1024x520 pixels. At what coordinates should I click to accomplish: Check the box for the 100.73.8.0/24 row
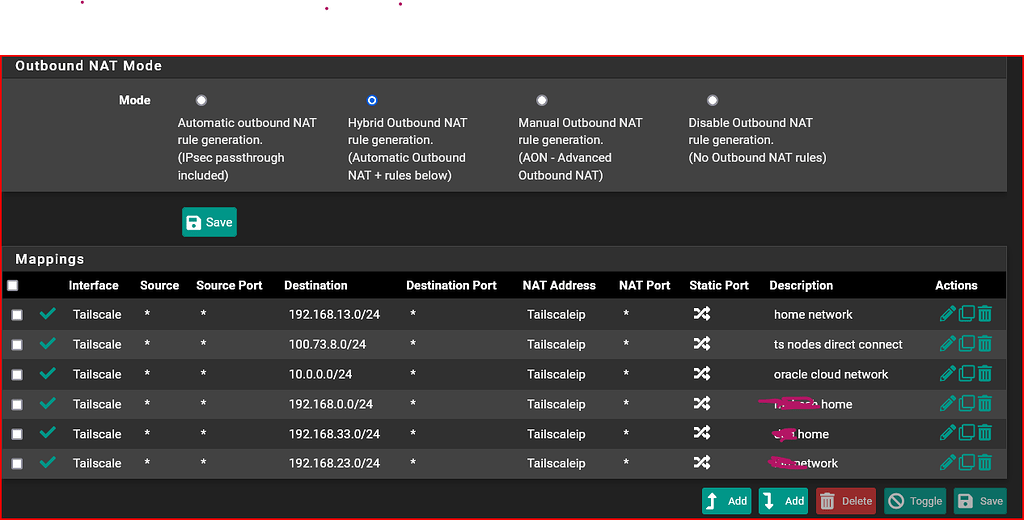tap(17, 345)
